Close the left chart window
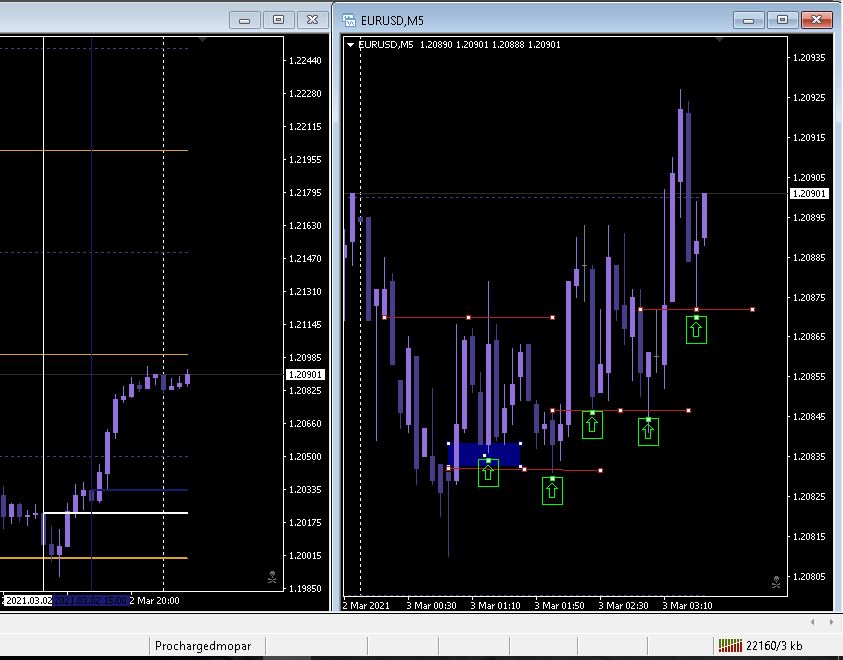The image size is (843, 660). coord(312,20)
